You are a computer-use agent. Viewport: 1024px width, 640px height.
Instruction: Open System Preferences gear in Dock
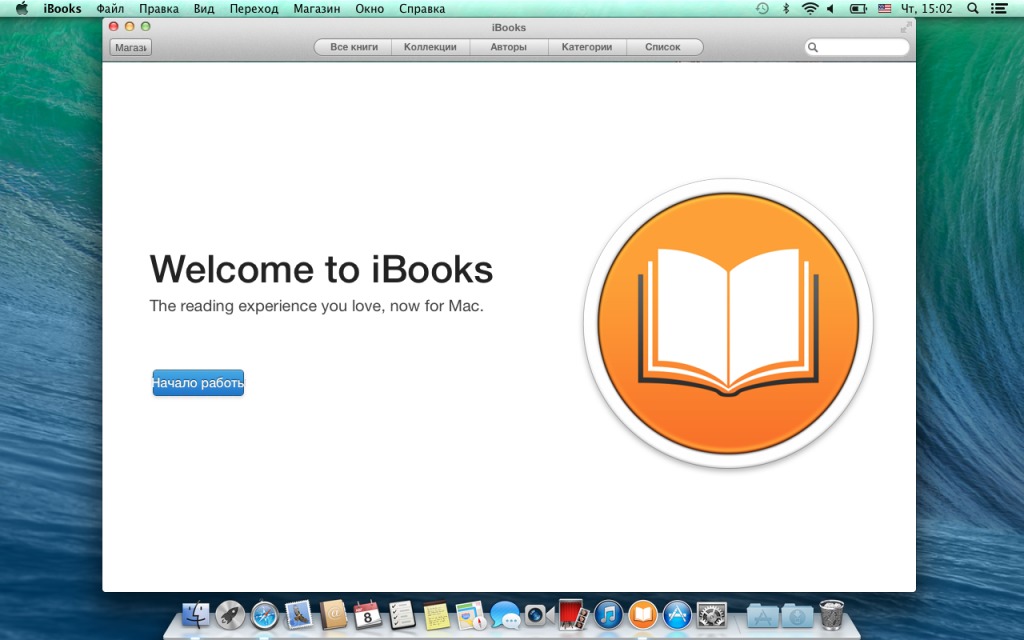[x=712, y=614]
